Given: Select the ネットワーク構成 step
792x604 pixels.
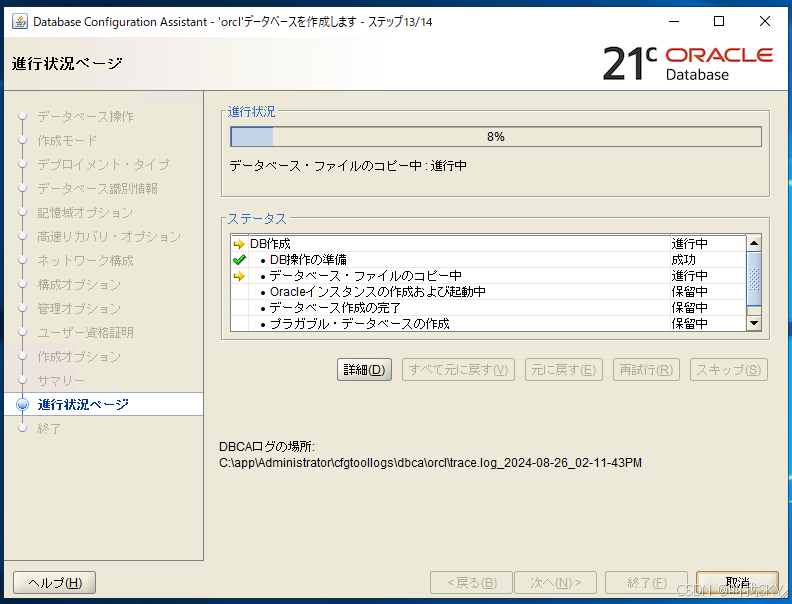Looking at the screenshot, I should pyautogui.click(x=85, y=260).
